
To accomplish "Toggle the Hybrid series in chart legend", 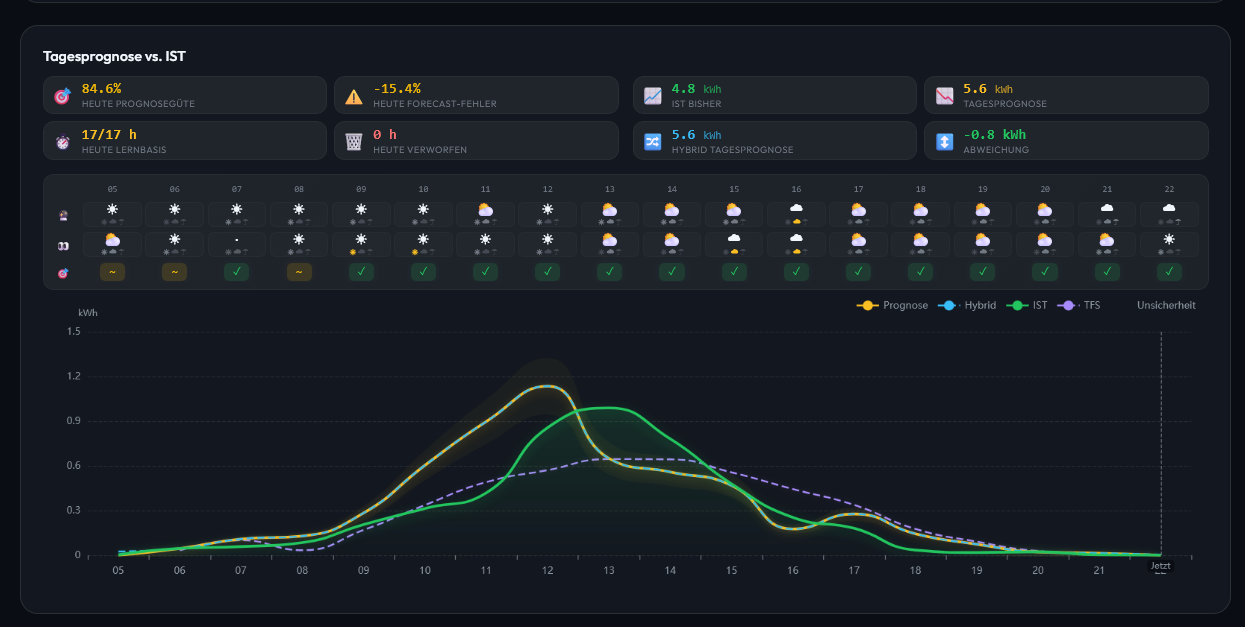I will (967, 305).
